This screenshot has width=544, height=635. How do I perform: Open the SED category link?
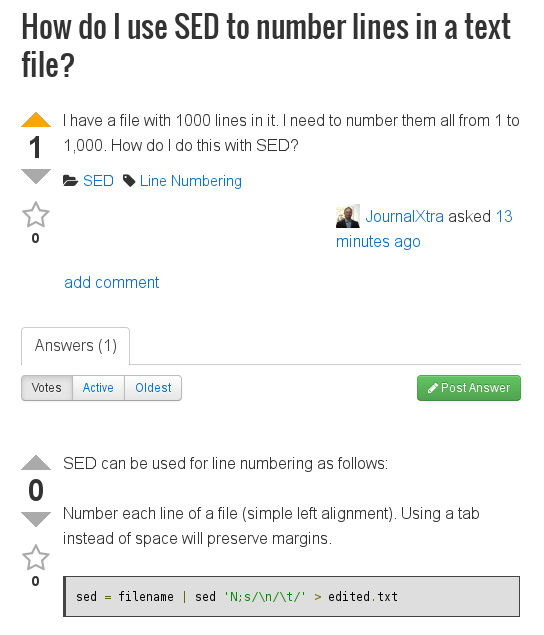pos(98,181)
